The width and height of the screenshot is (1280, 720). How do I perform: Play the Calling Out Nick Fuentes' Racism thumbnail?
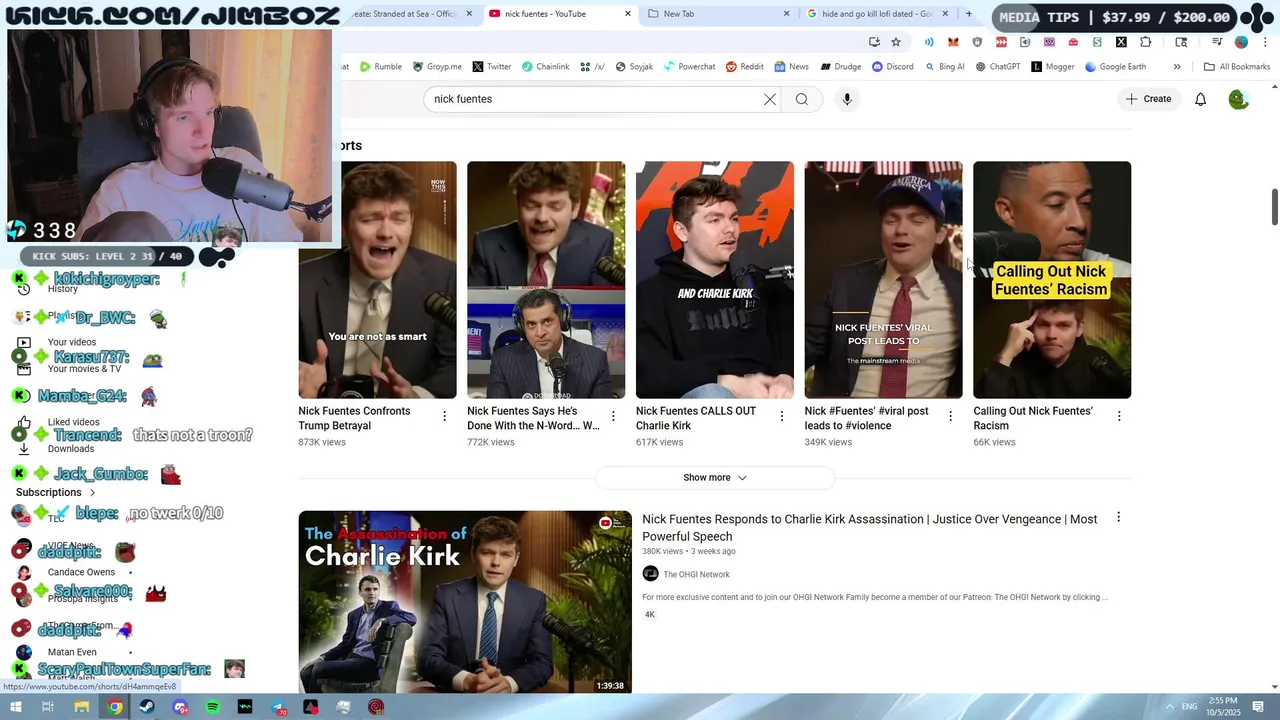[1052, 280]
